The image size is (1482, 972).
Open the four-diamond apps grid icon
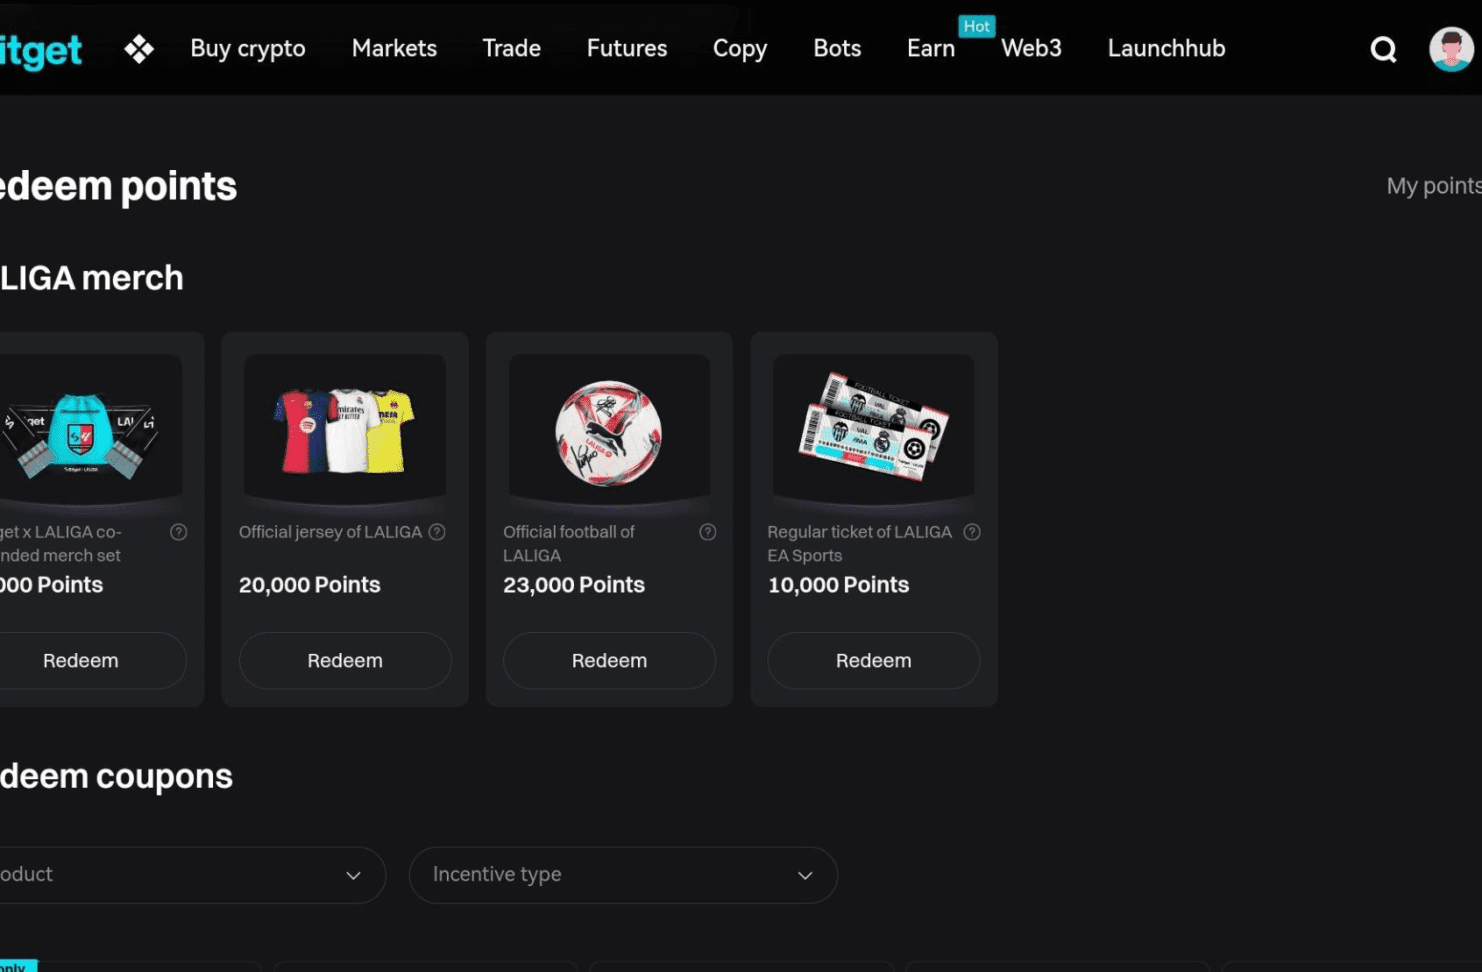tap(139, 49)
